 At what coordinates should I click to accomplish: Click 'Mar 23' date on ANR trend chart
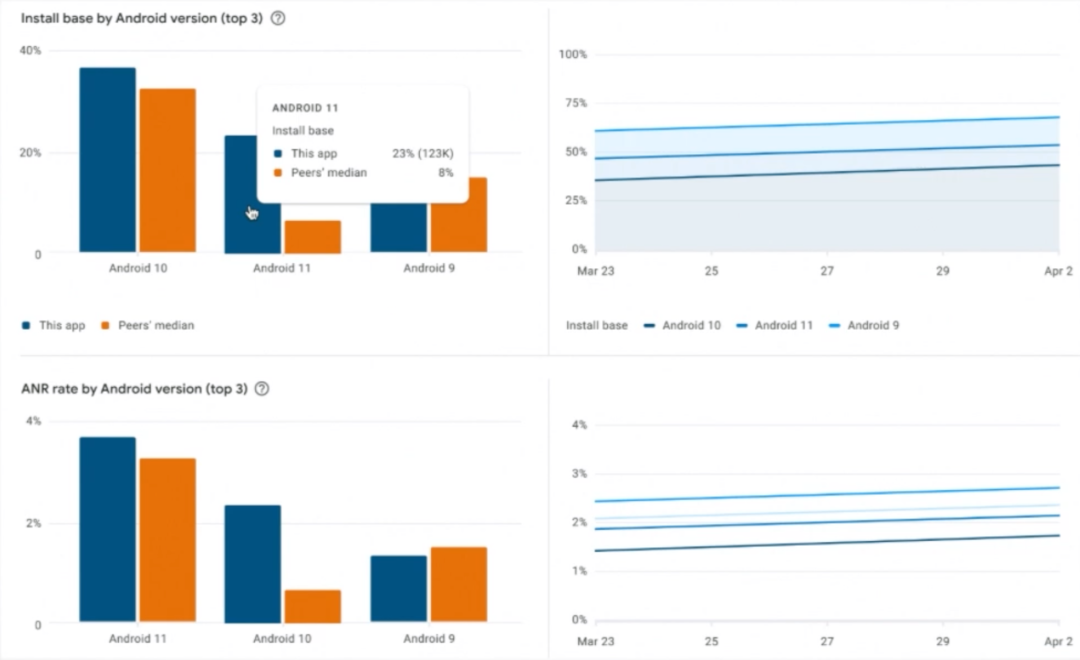(596, 641)
